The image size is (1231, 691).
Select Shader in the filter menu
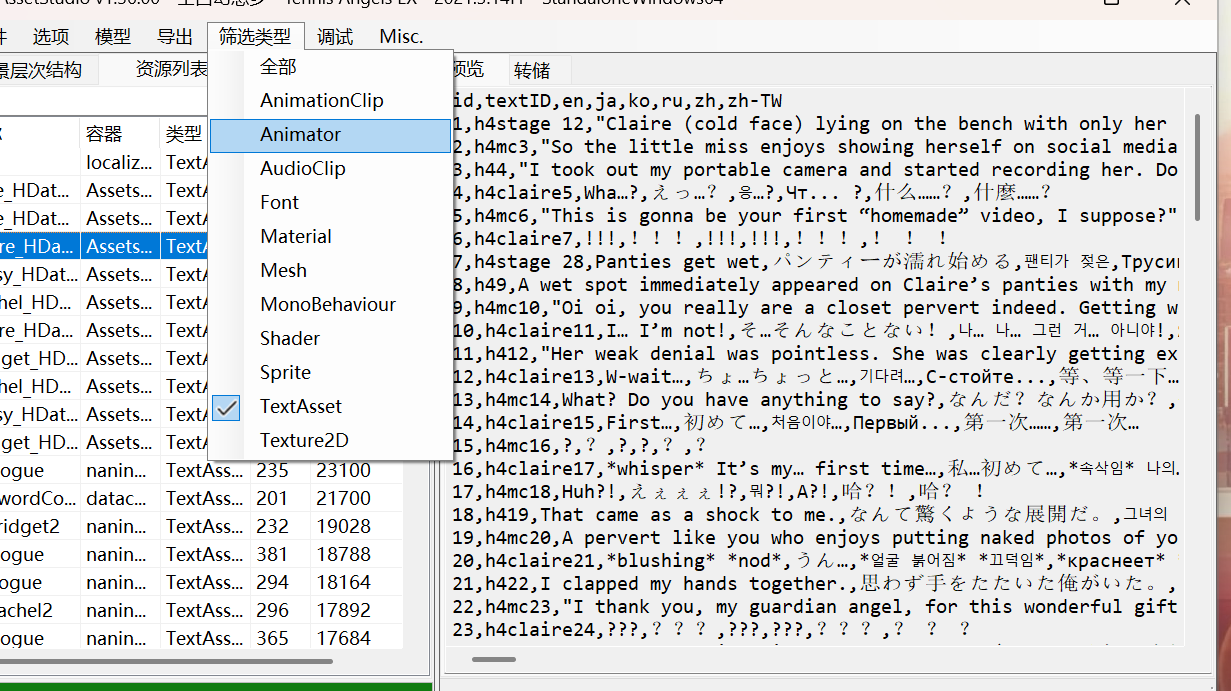click(x=331, y=339)
